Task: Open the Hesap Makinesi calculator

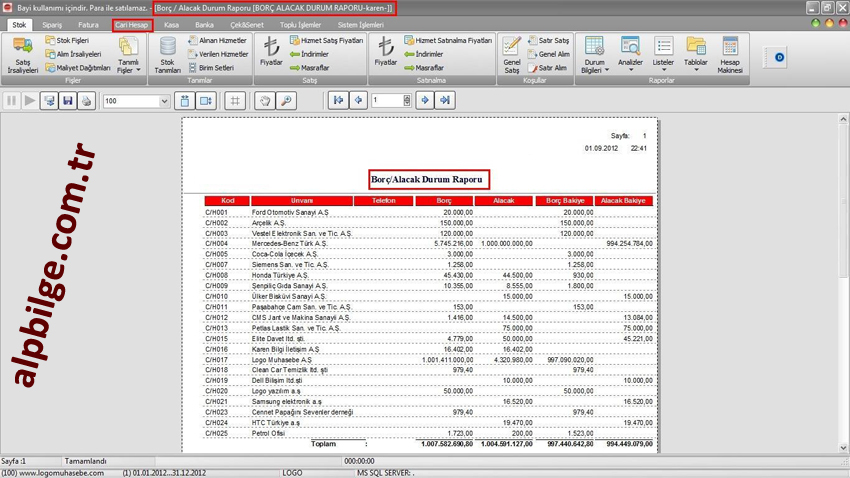Action: [x=730, y=55]
